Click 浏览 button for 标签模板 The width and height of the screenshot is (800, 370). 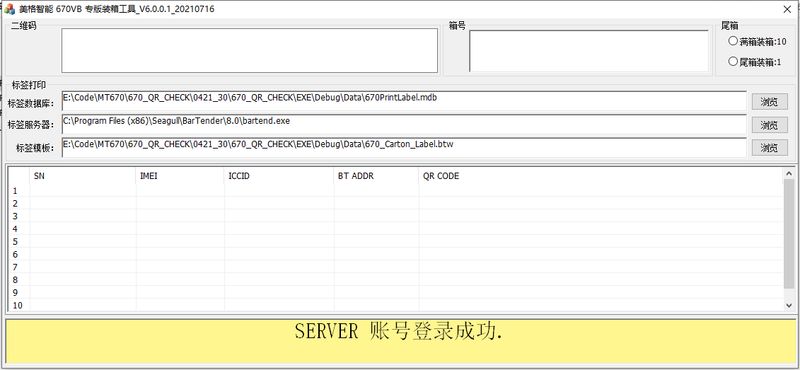769,147
